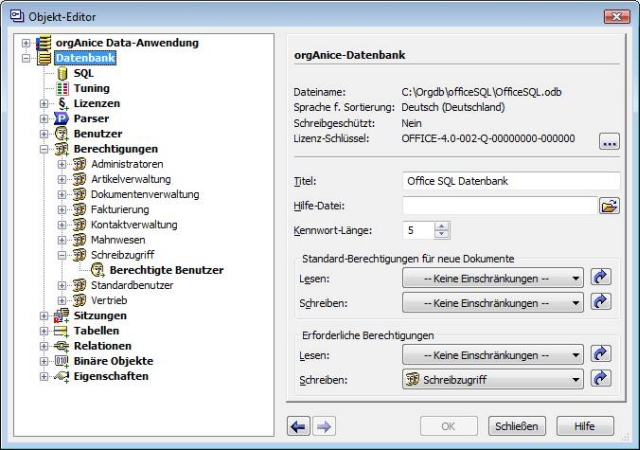
Task: Click the Lizenzen paragraph icon
Action: pyautogui.click(x=62, y=104)
